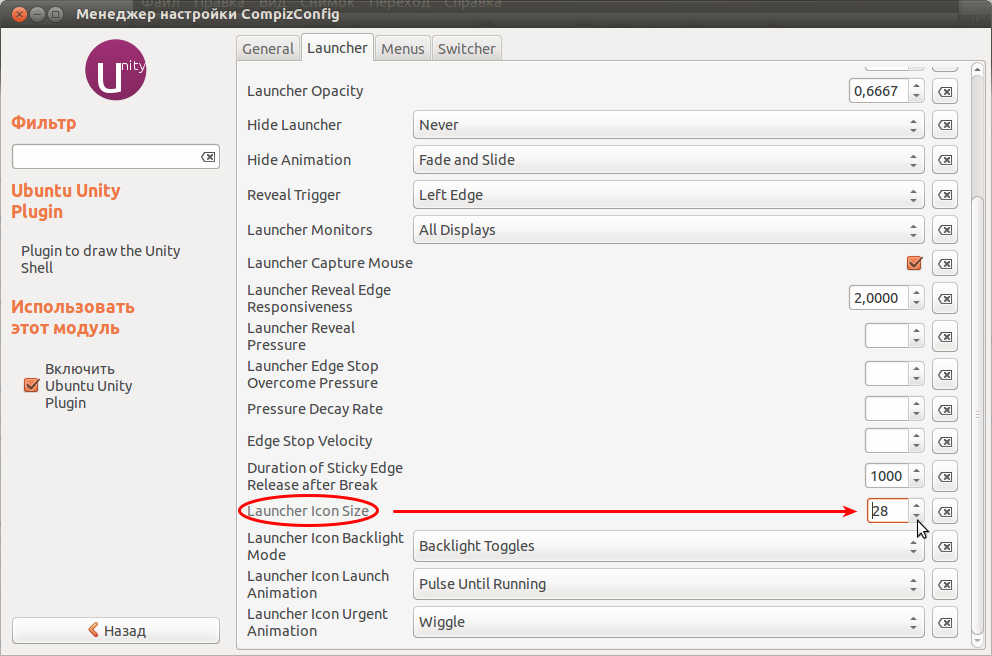Increase Launcher Reveal Edge Responsiveness value
992x656 pixels.
tap(916, 292)
